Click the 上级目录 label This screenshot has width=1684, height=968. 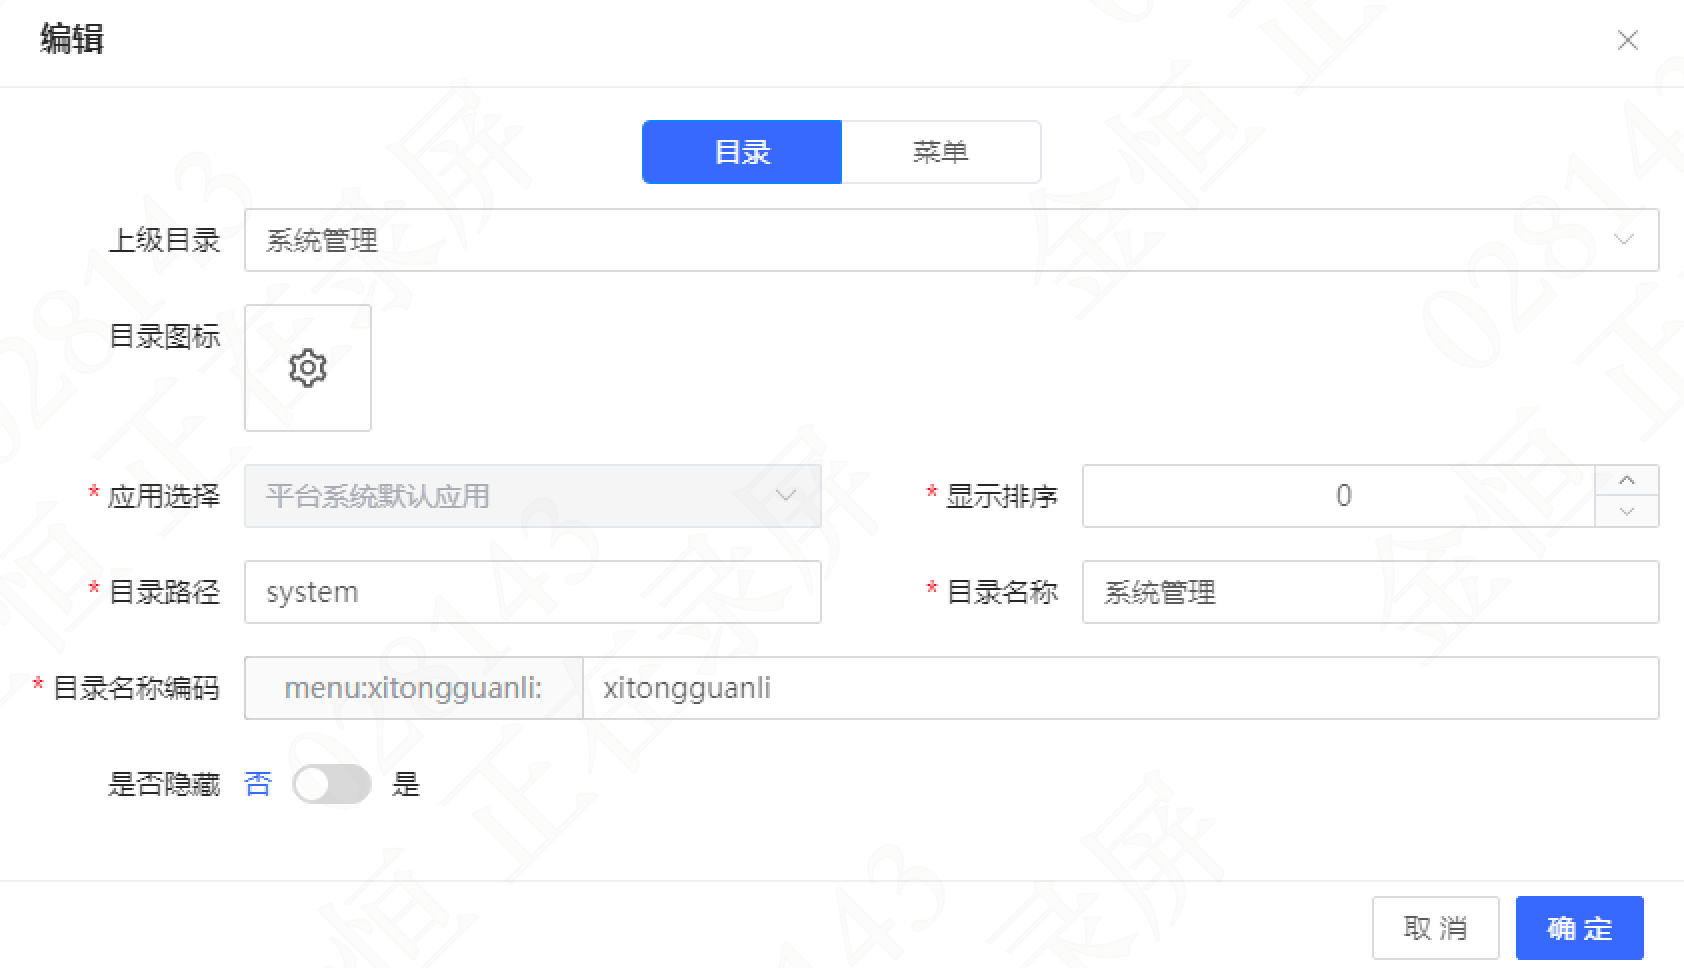click(x=164, y=240)
